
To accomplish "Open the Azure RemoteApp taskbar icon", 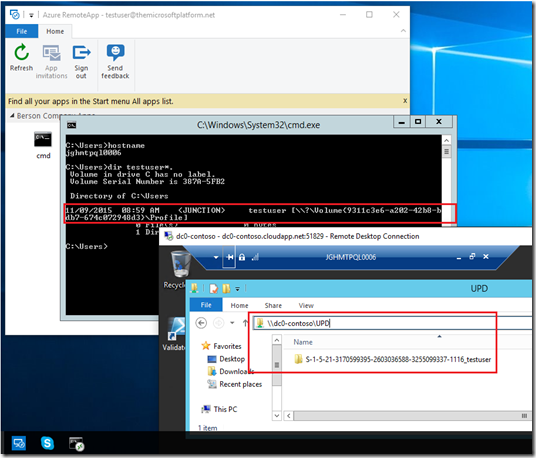I will (19, 444).
